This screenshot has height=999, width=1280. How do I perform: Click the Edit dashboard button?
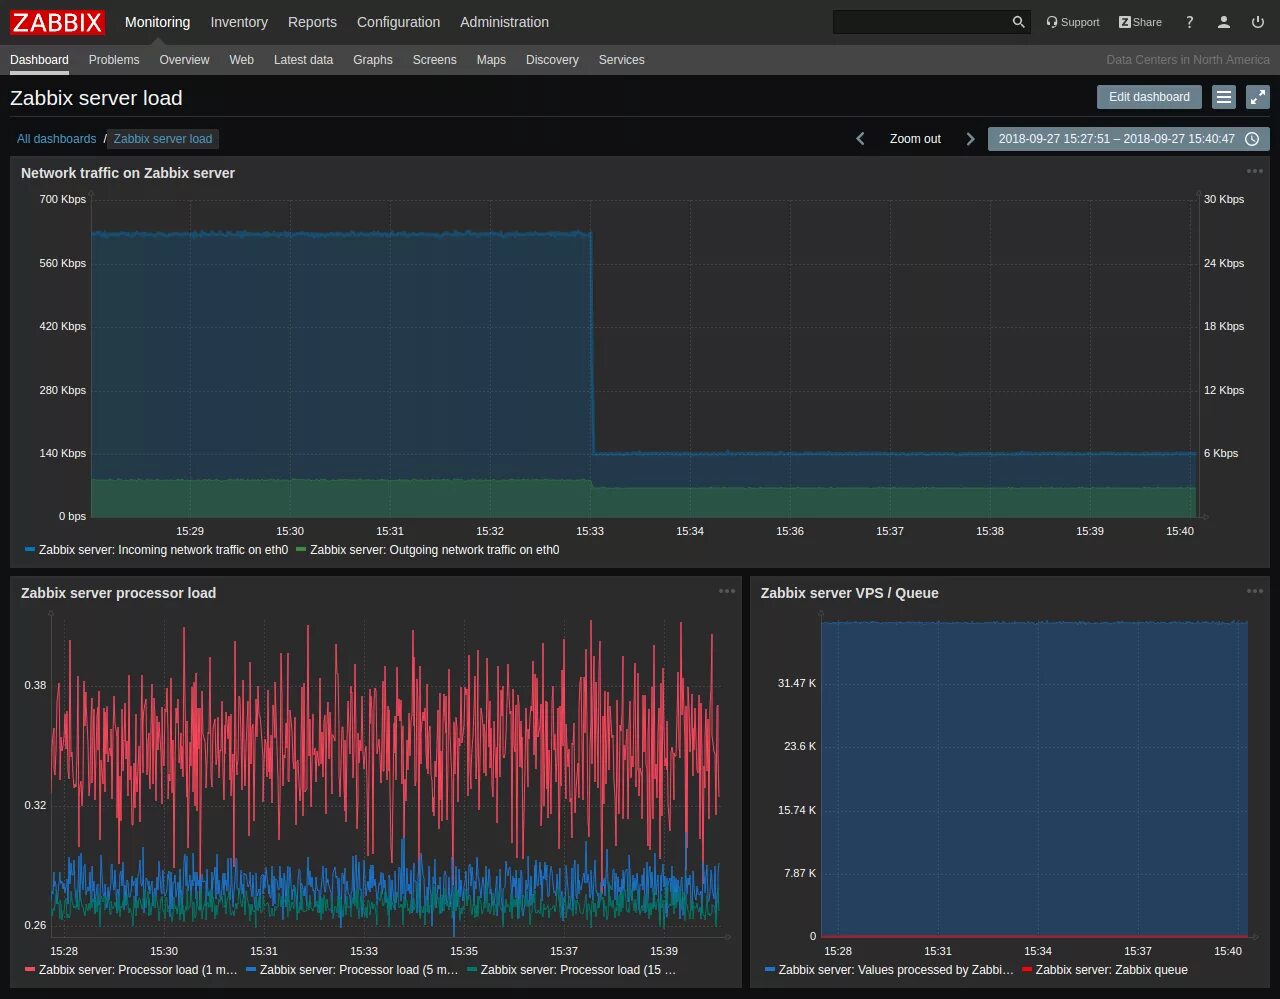[x=1149, y=97]
